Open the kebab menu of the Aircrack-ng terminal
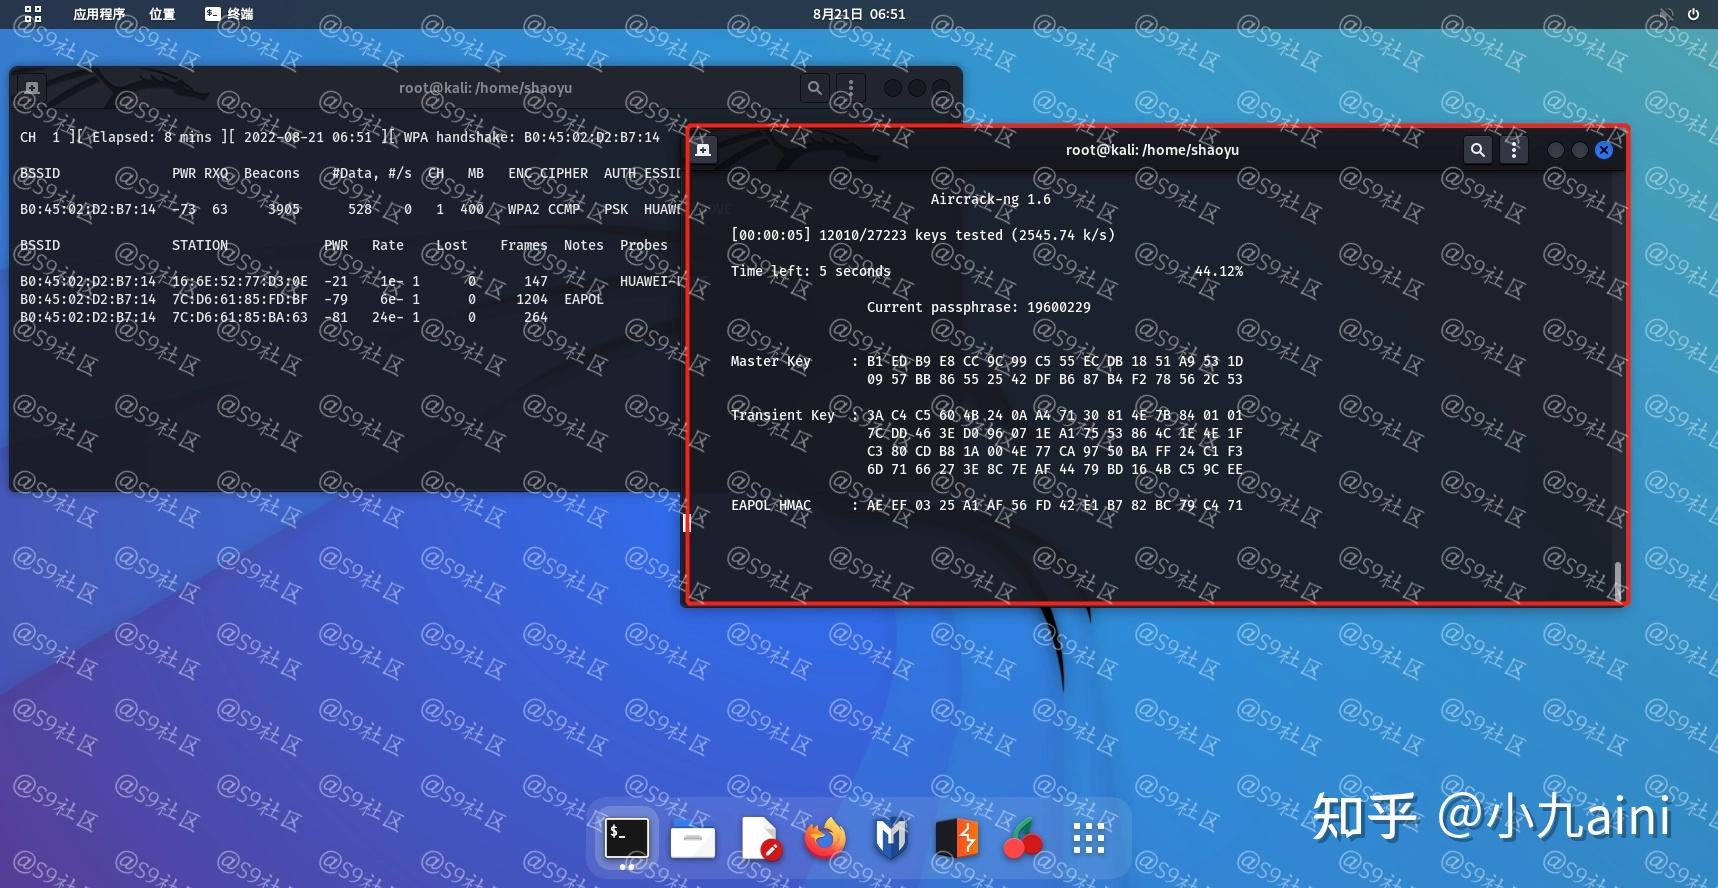 tap(1514, 150)
